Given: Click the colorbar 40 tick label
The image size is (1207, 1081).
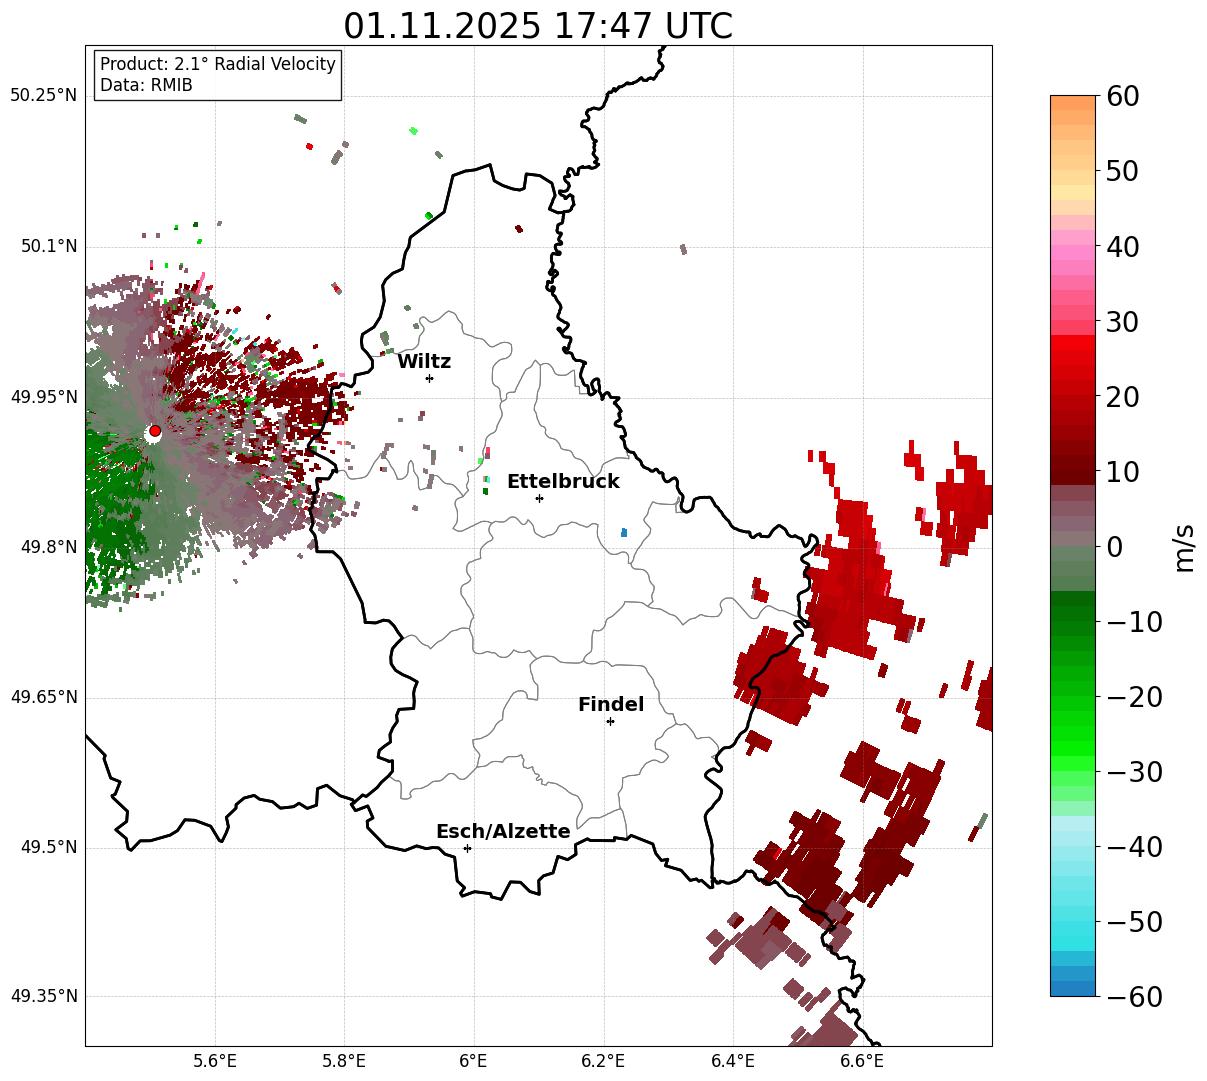Looking at the screenshot, I should coord(1122,246).
